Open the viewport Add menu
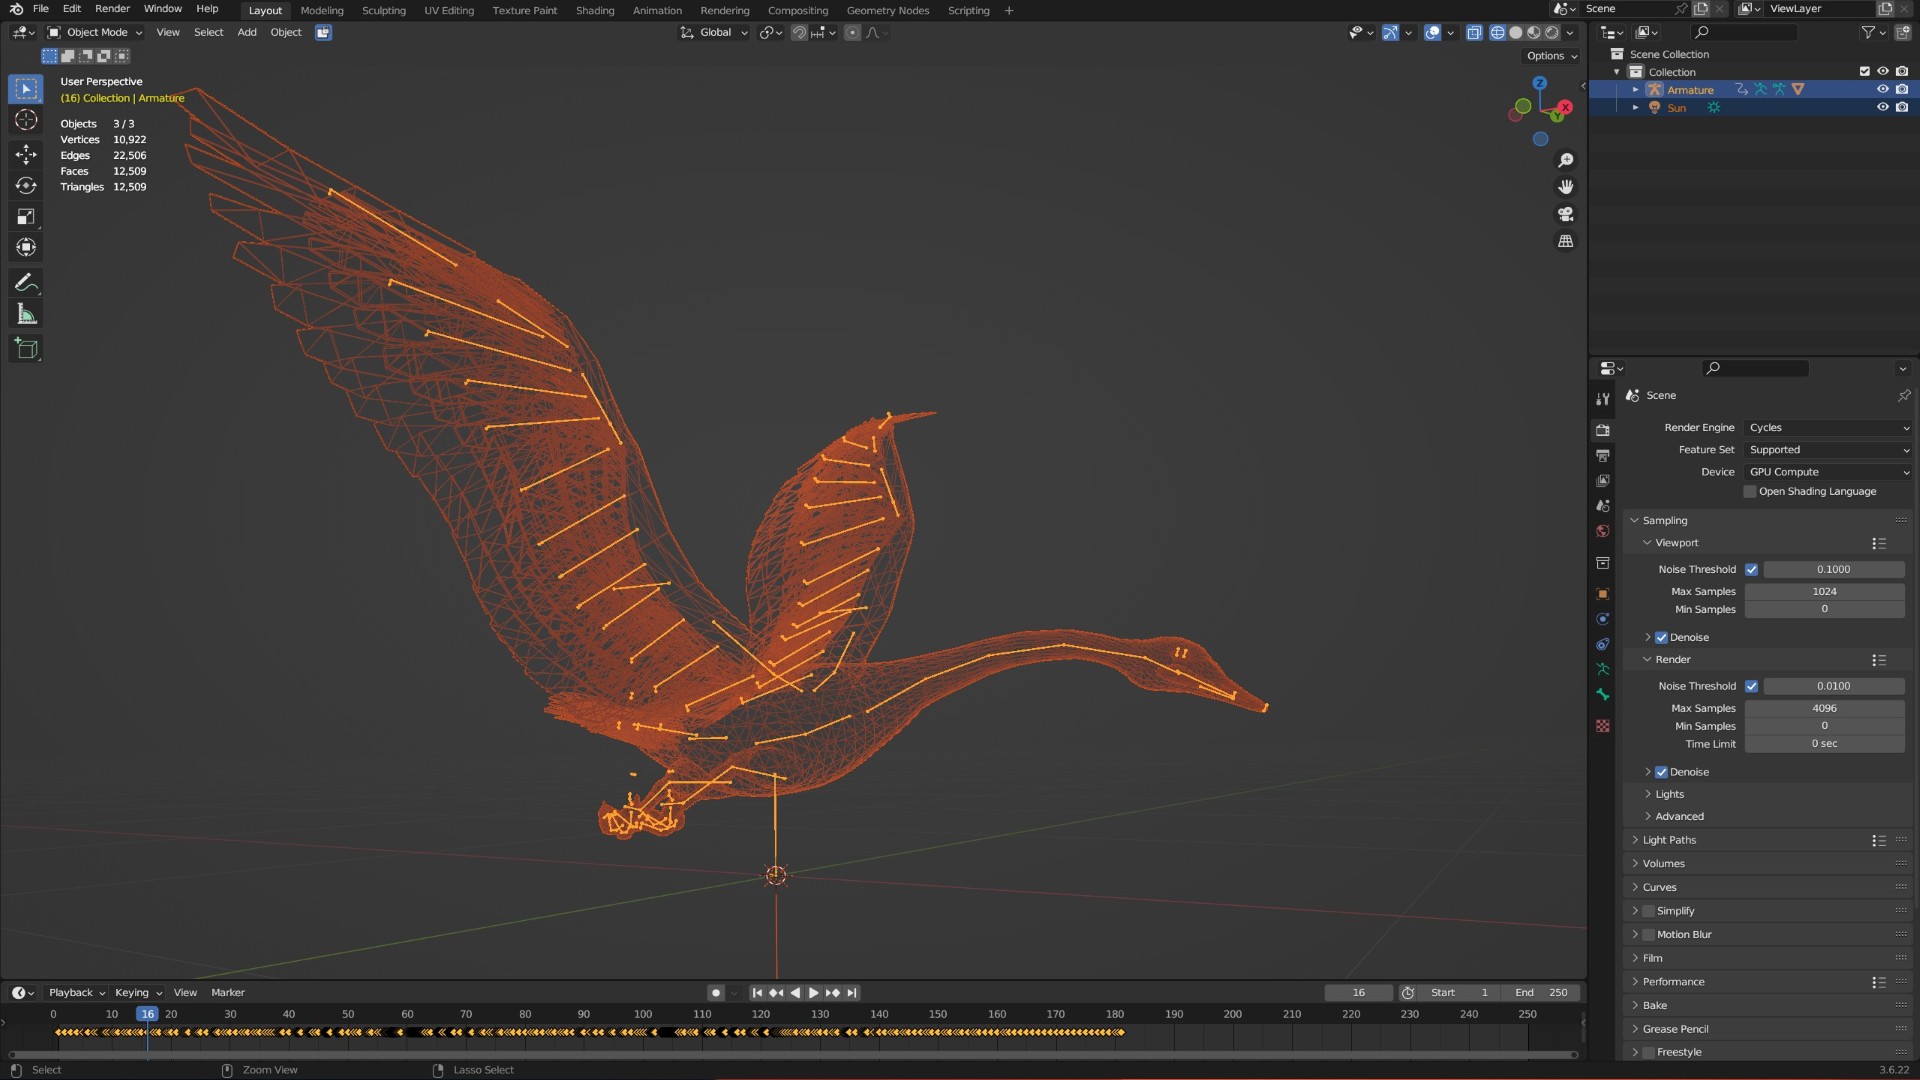The width and height of the screenshot is (1920, 1080). [x=246, y=32]
